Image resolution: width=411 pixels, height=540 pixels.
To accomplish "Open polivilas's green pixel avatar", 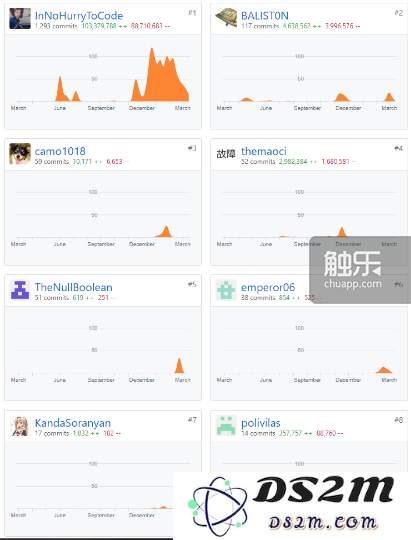I will [x=226, y=425].
